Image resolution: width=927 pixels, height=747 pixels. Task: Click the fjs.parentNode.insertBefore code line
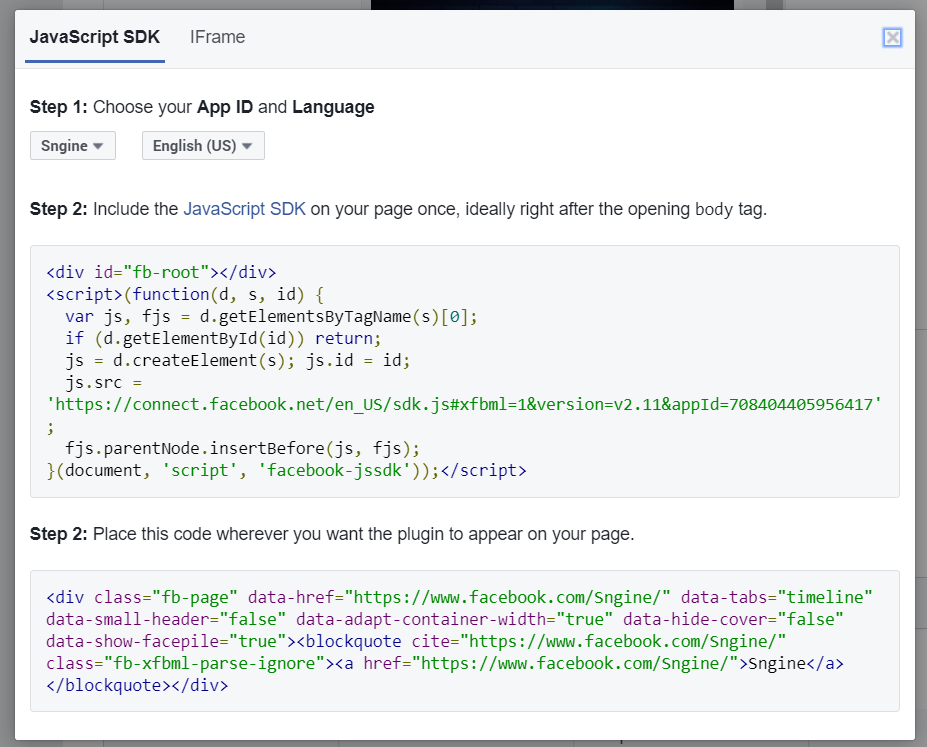pyautogui.click(x=242, y=449)
